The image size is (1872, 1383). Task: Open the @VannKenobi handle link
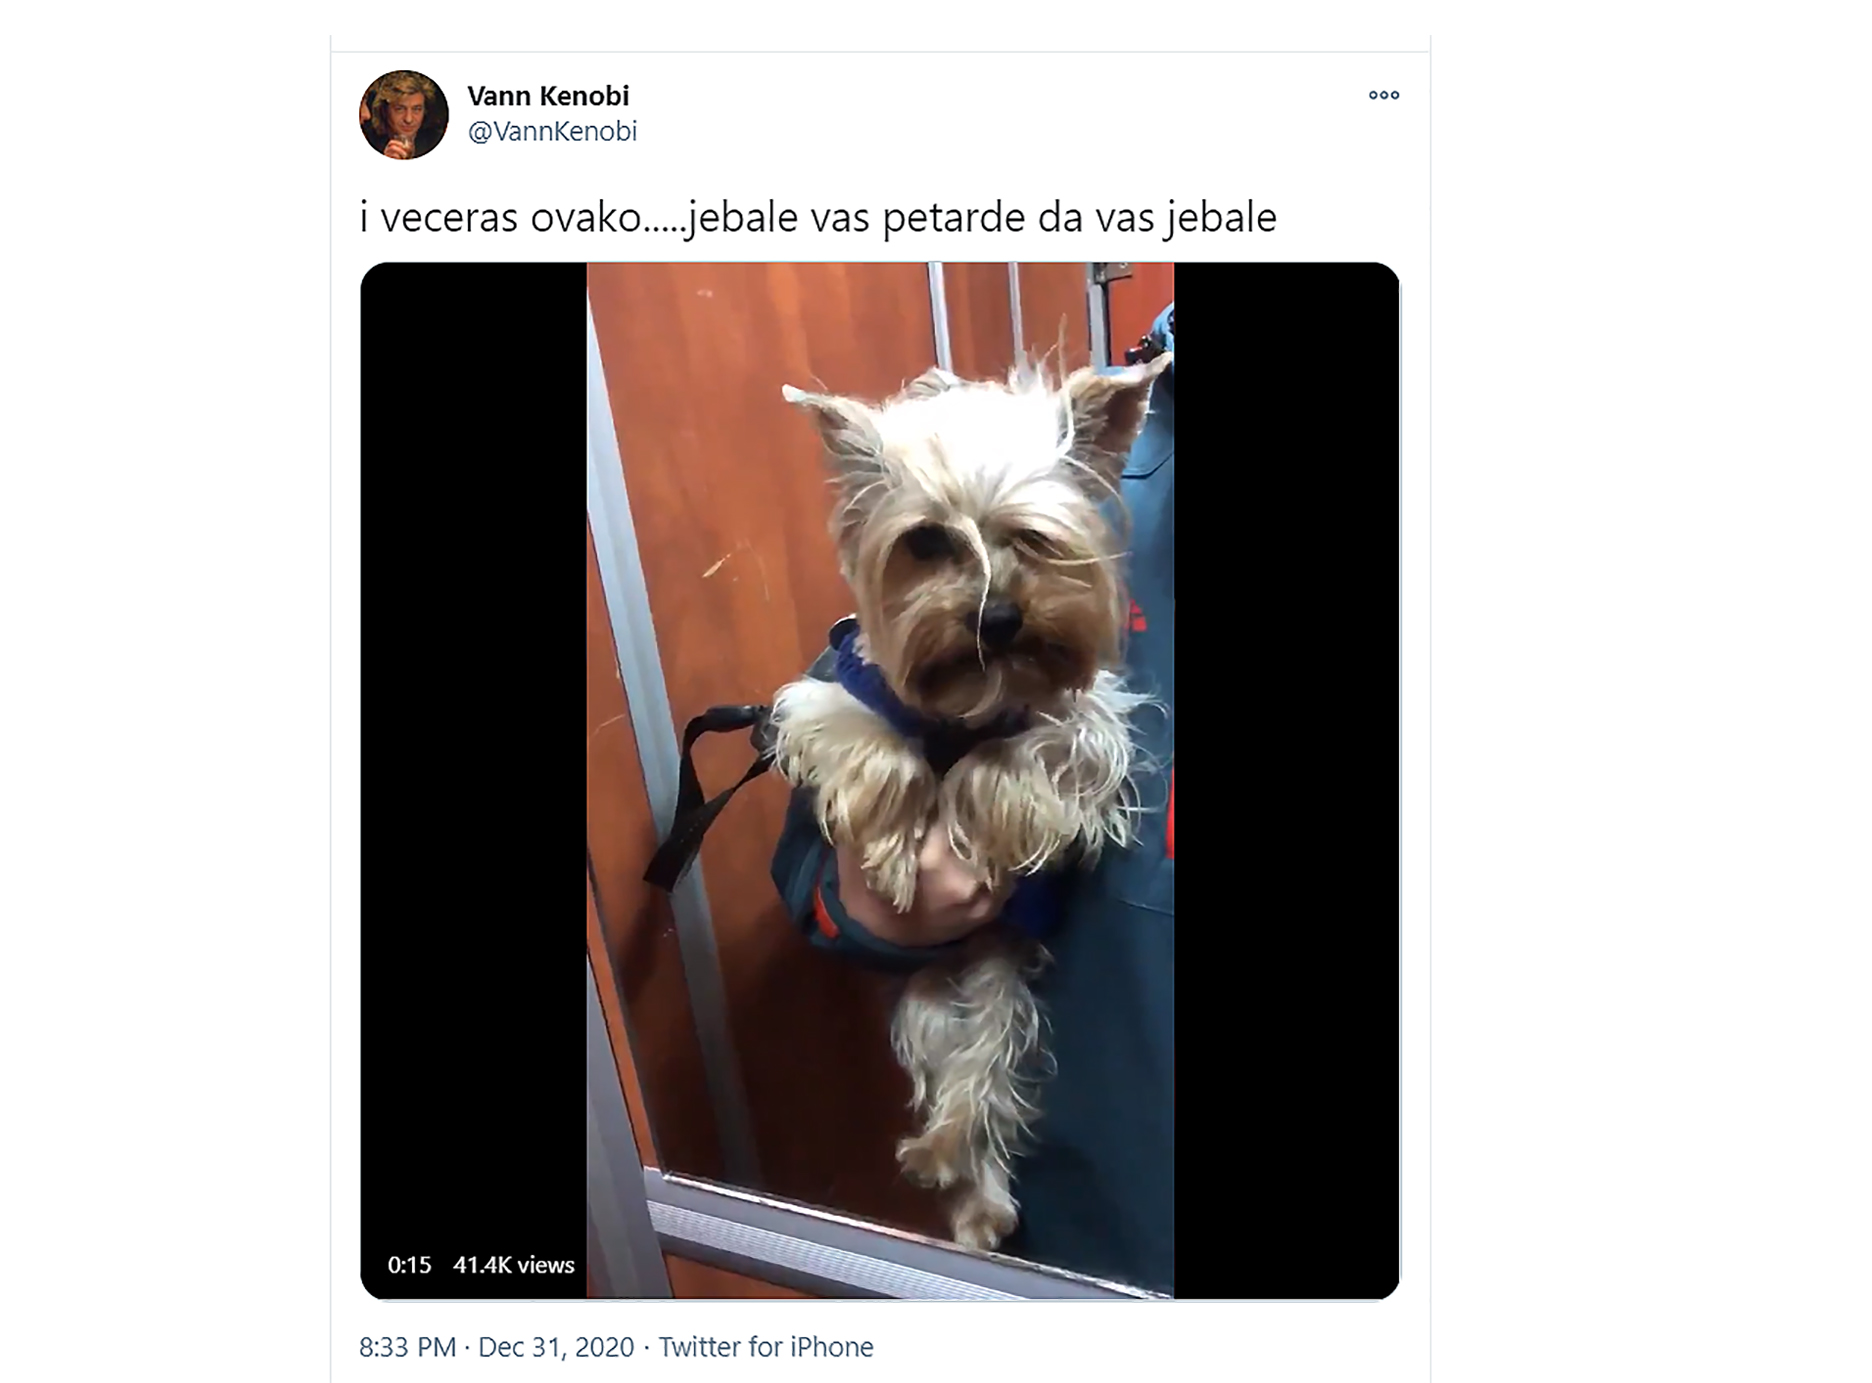[552, 131]
